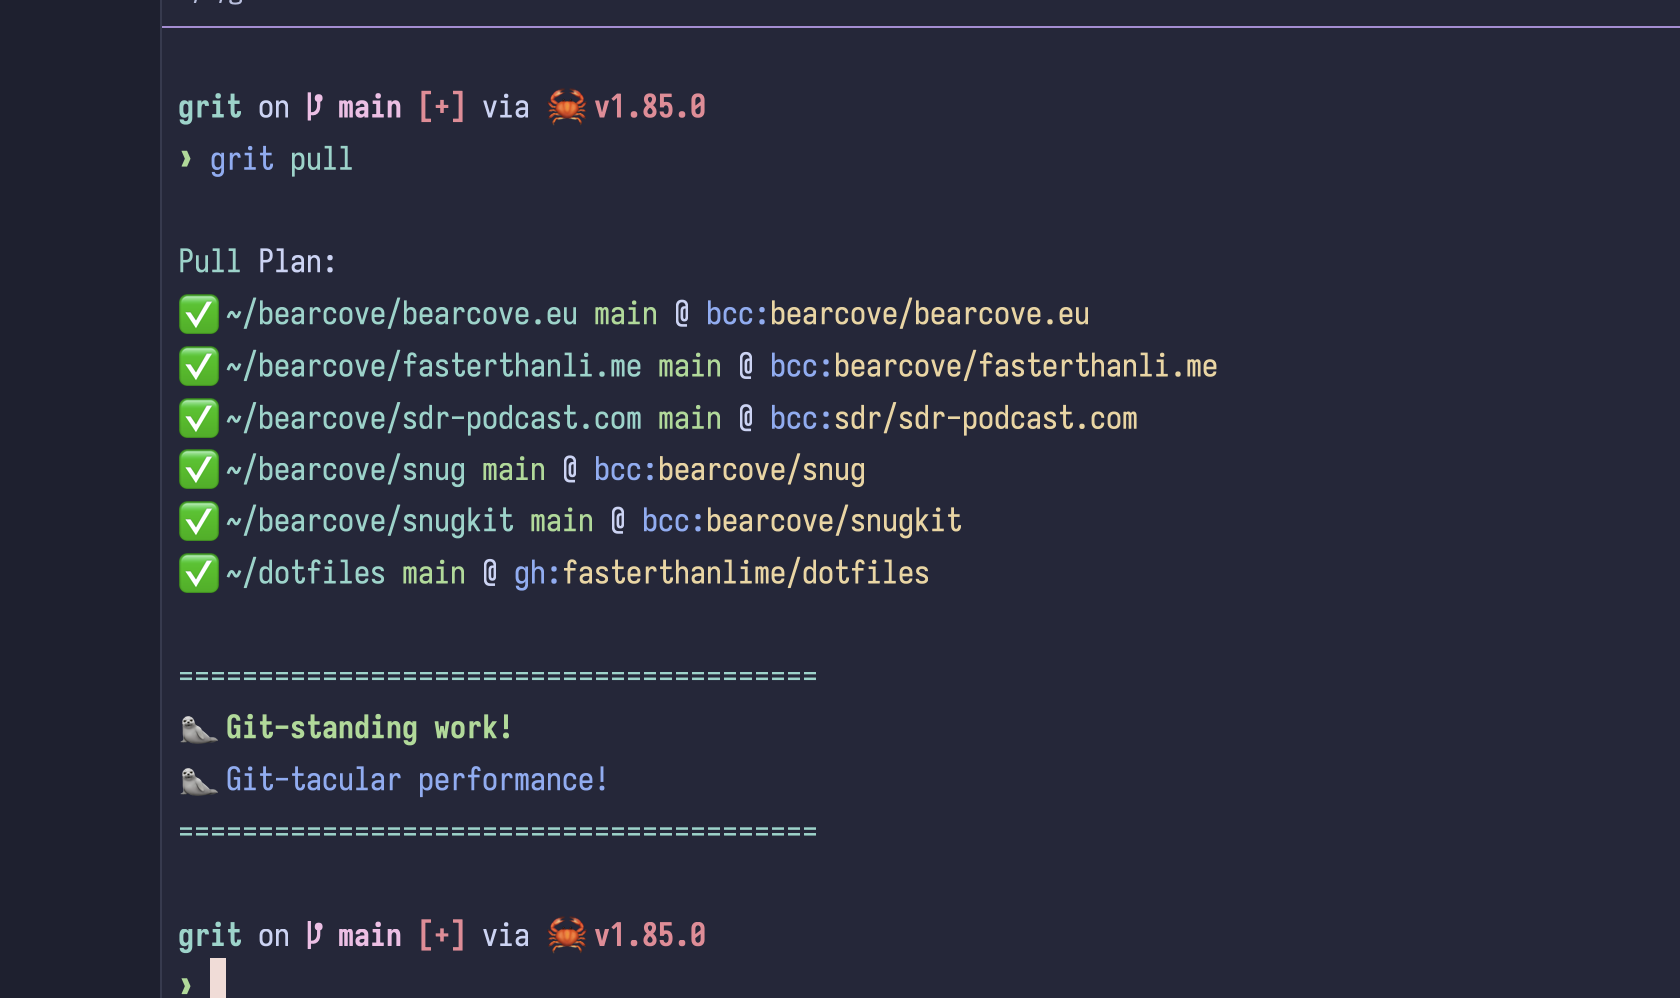Open the bcc:sdr/sdr-podcast.com remote link
This screenshot has height=998, width=1680.
(x=953, y=418)
